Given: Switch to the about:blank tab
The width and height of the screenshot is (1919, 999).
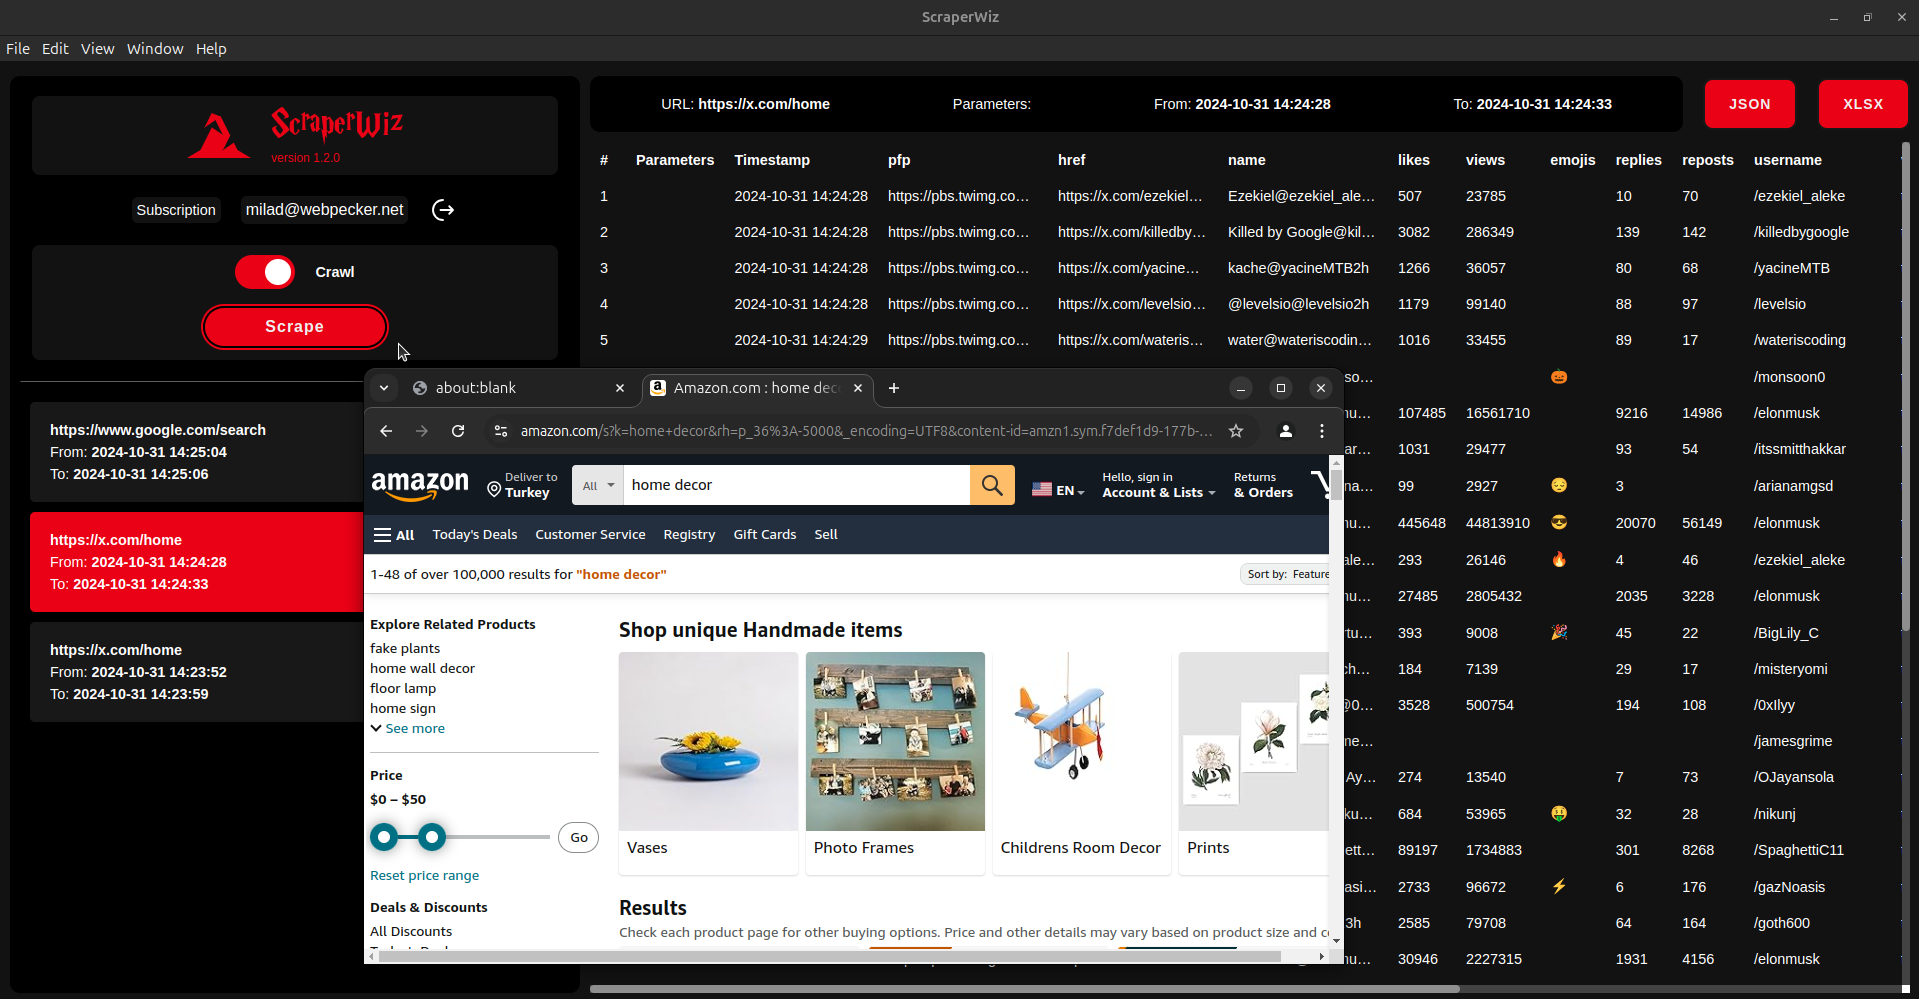Looking at the screenshot, I should [517, 388].
